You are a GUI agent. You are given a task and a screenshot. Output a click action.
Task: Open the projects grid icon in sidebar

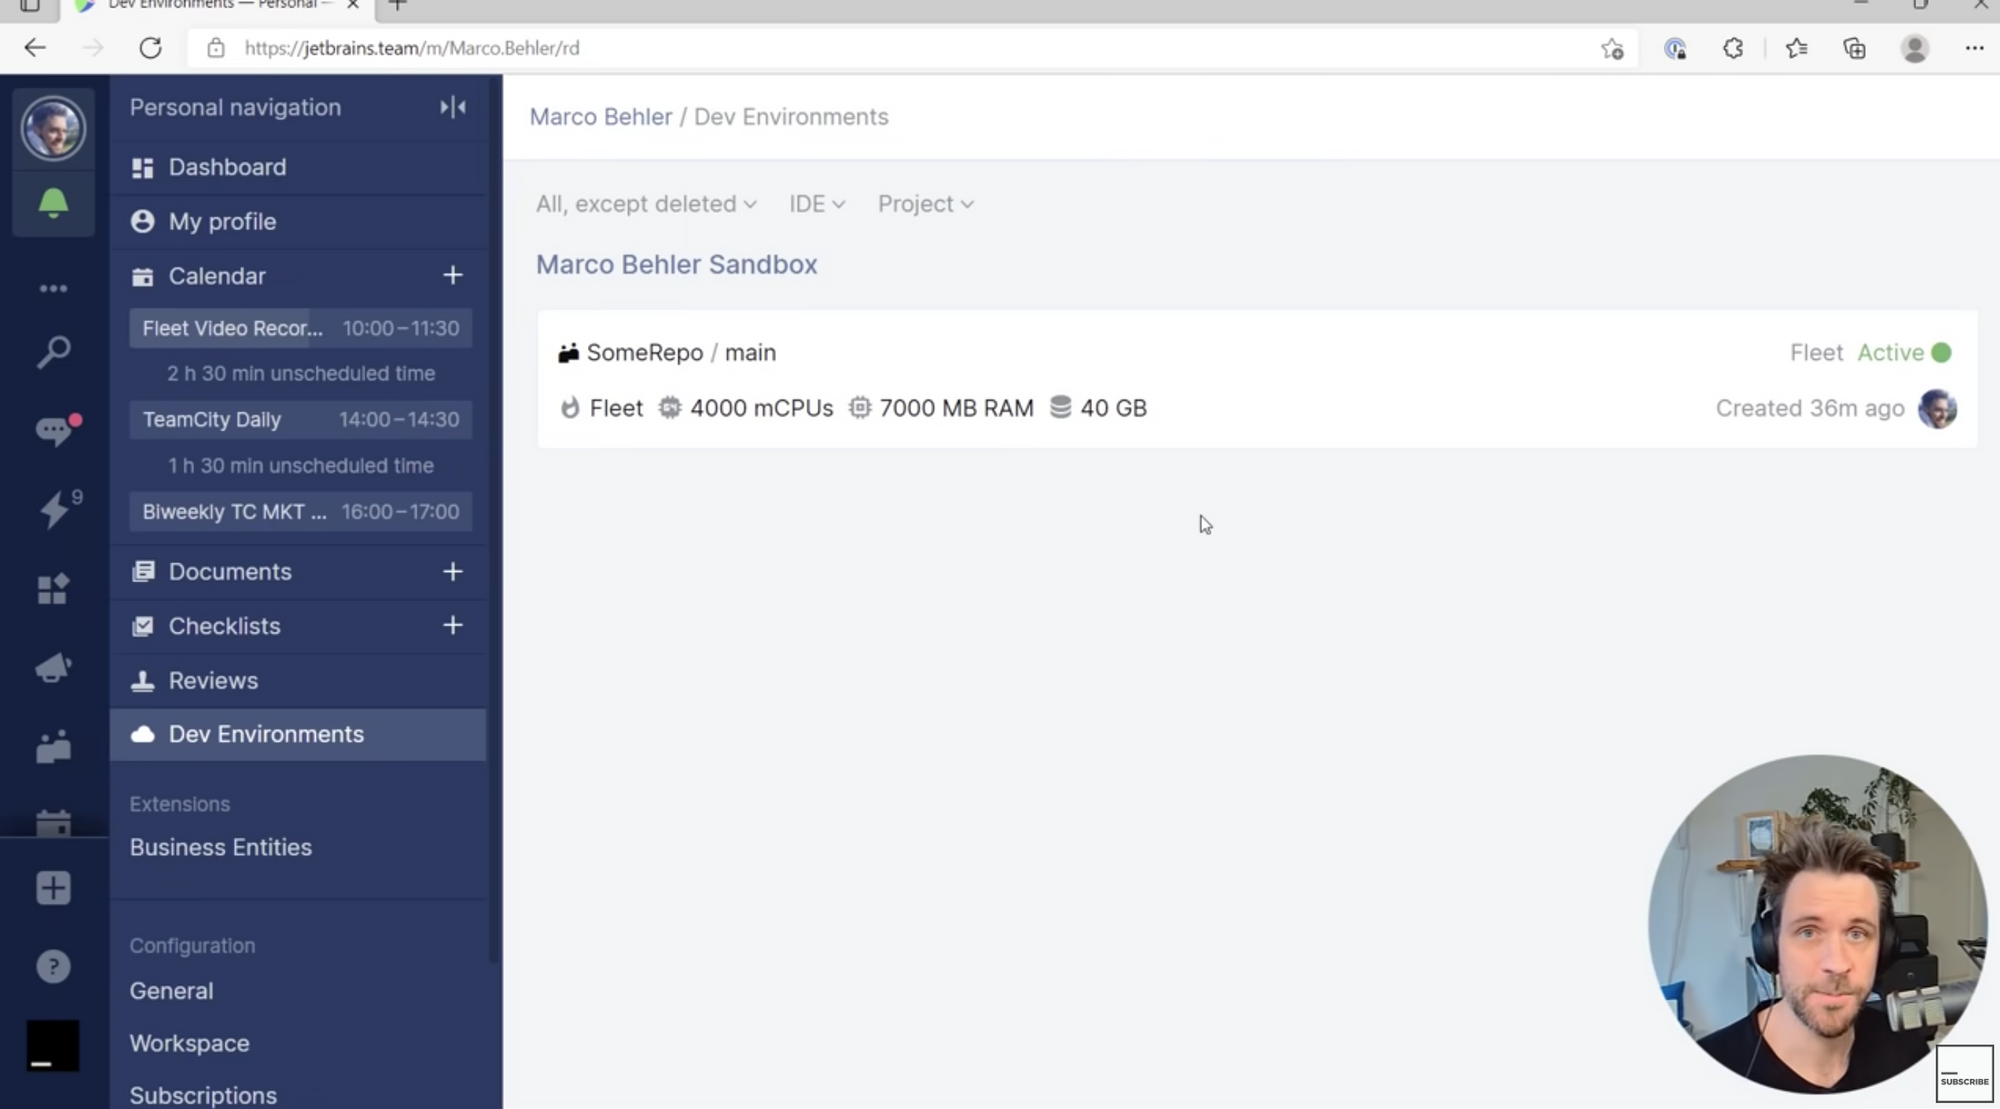tap(53, 588)
